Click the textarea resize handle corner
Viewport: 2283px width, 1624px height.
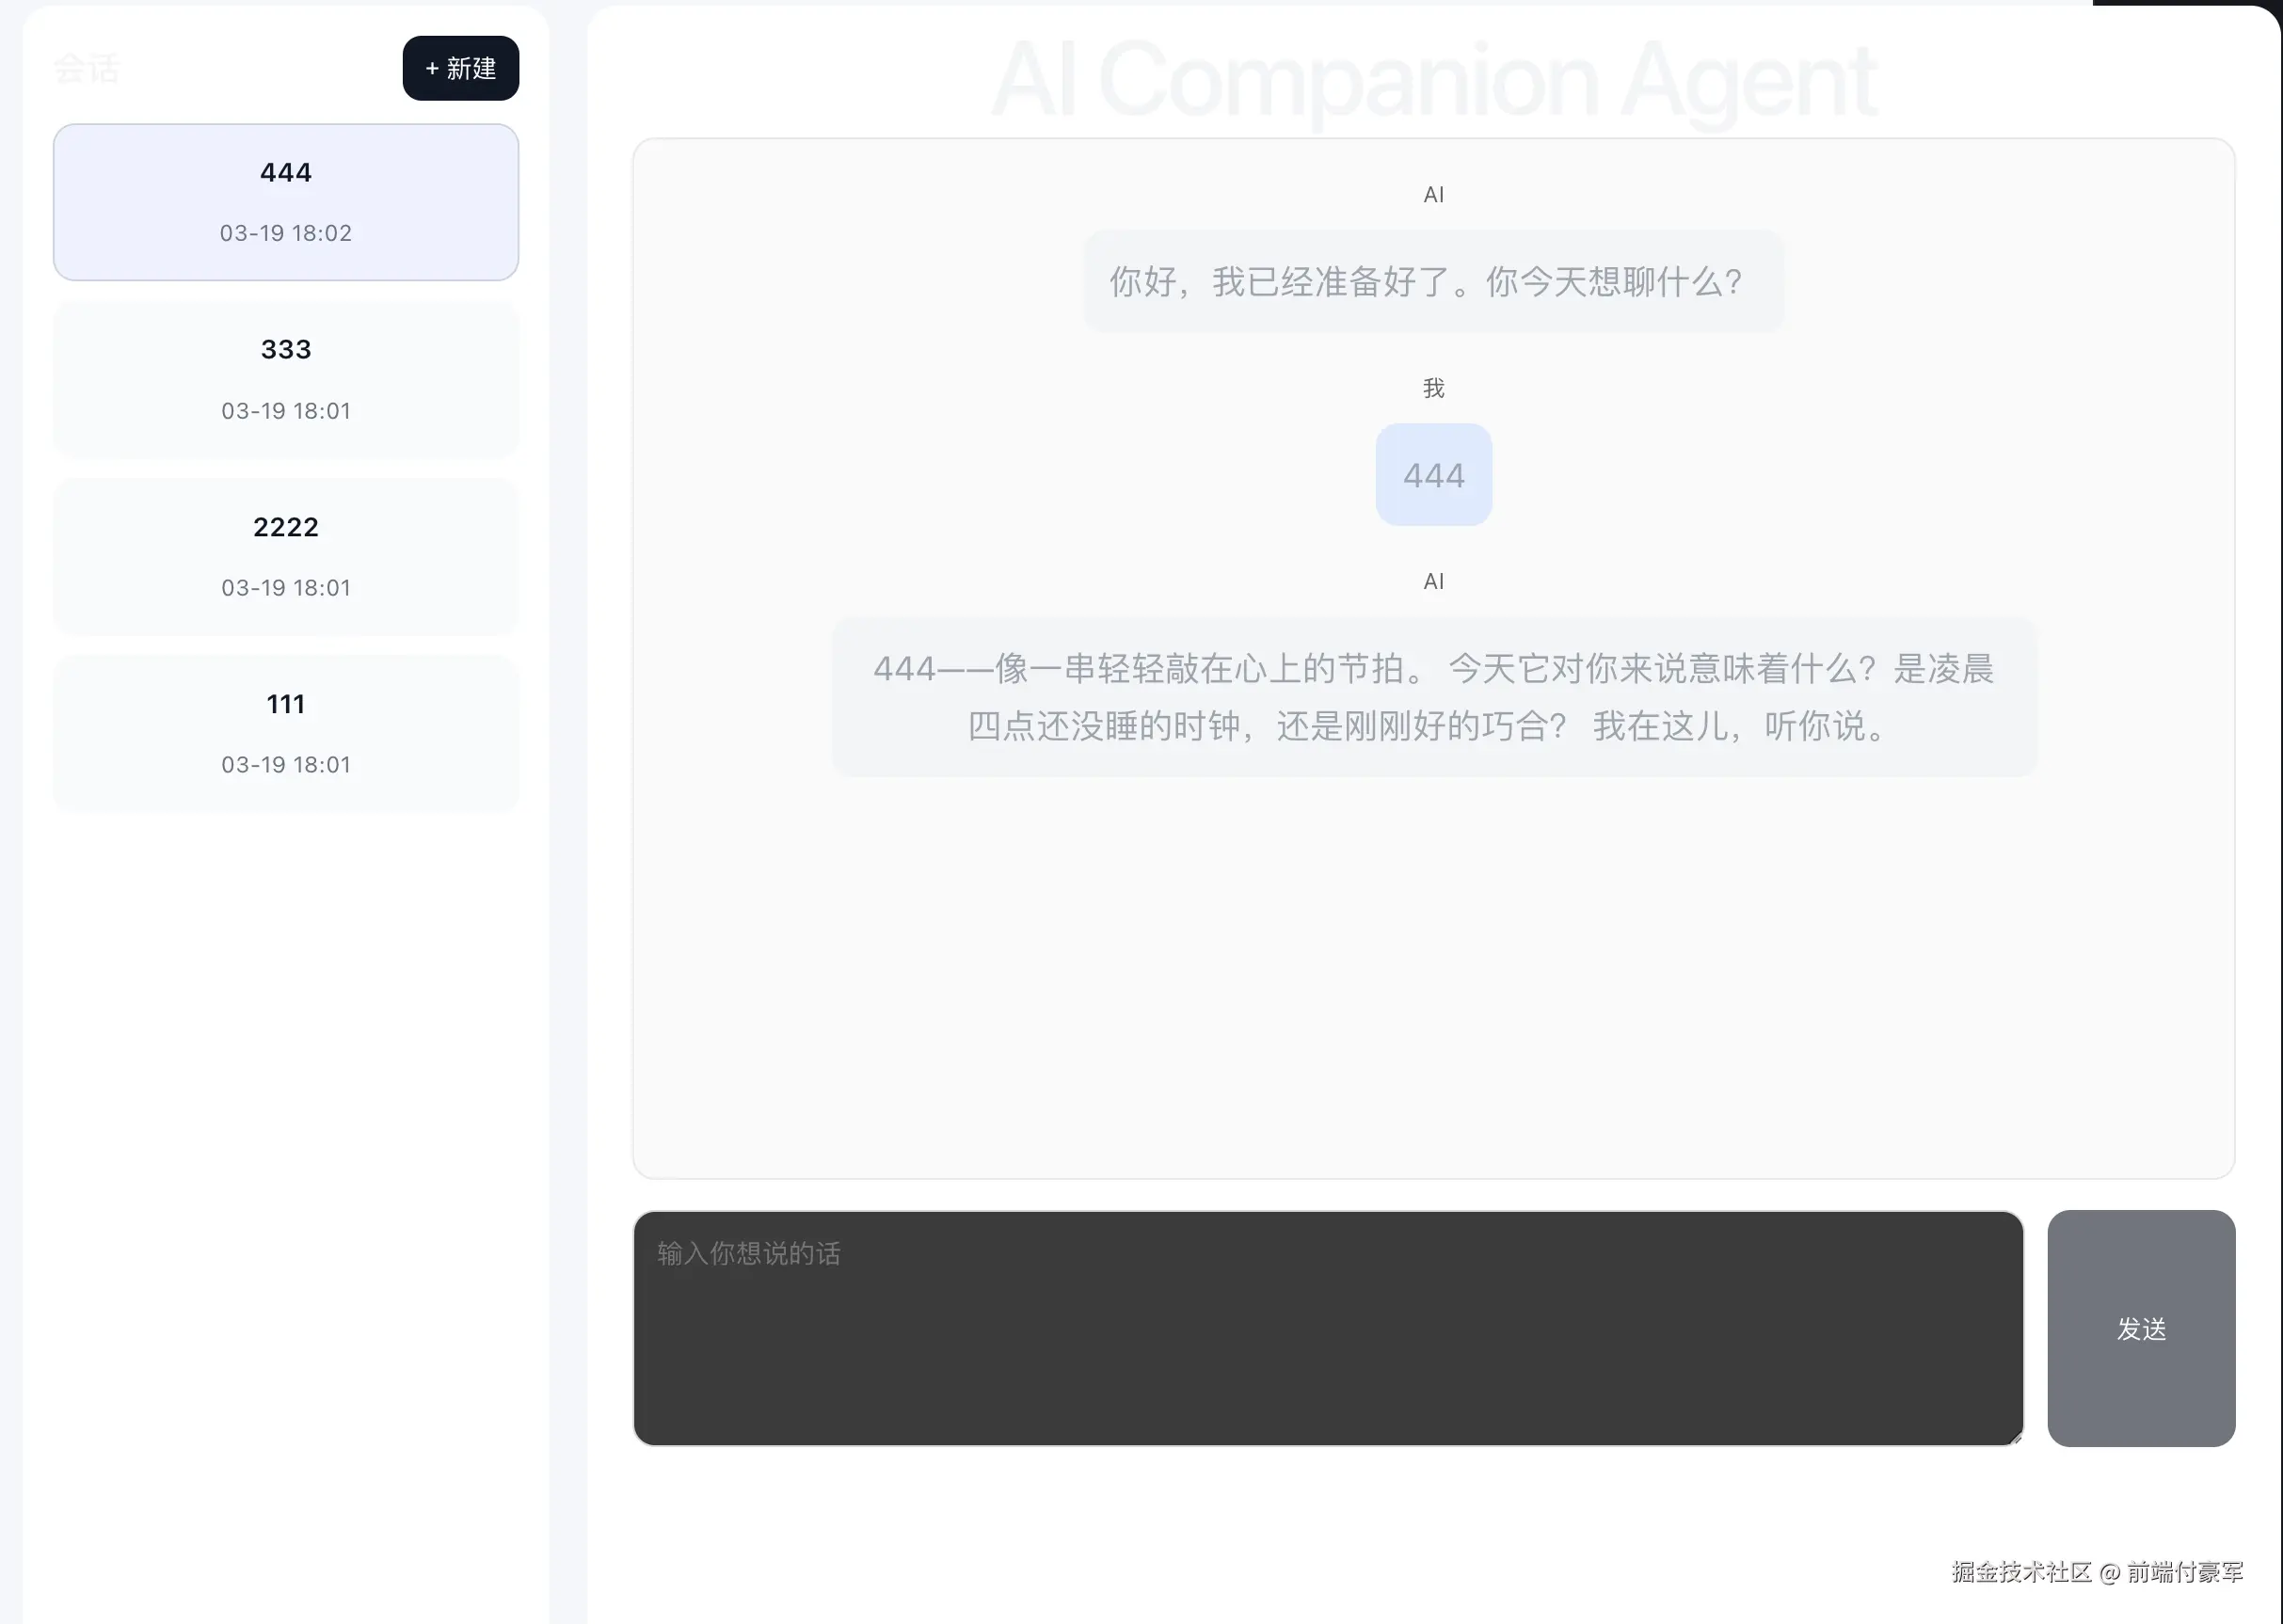pos(2015,1438)
